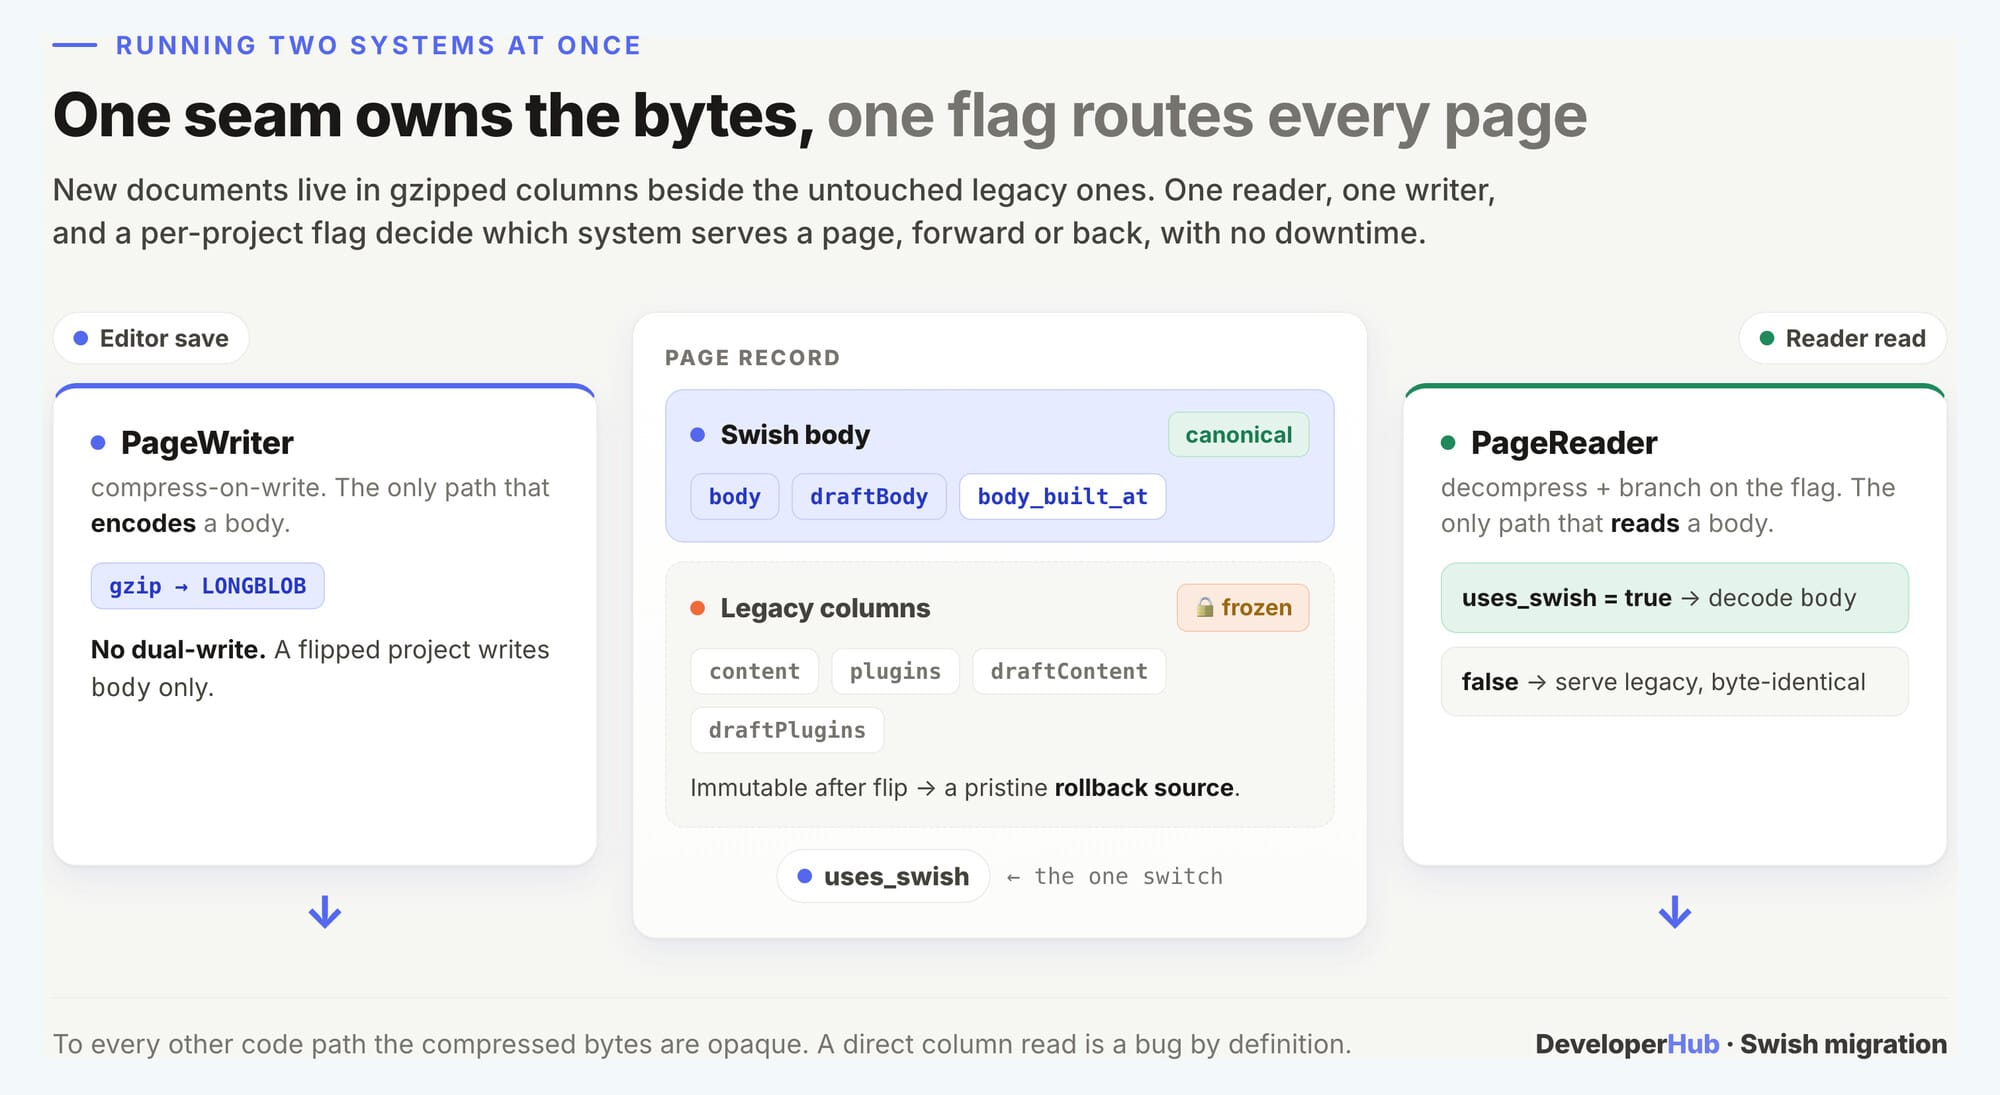Click the 'rollback source' bold text
Image resolution: width=2000 pixels, height=1095 pixels.
[x=1144, y=788]
